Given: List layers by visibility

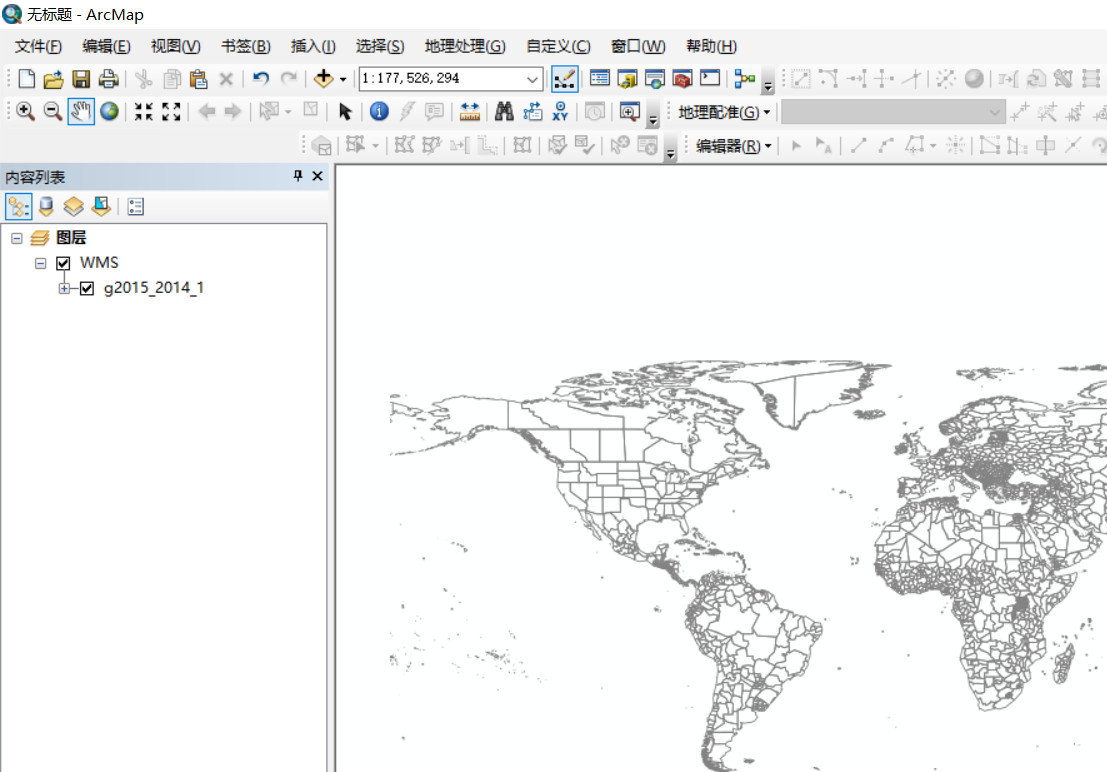Looking at the screenshot, I should coord(73,207).
